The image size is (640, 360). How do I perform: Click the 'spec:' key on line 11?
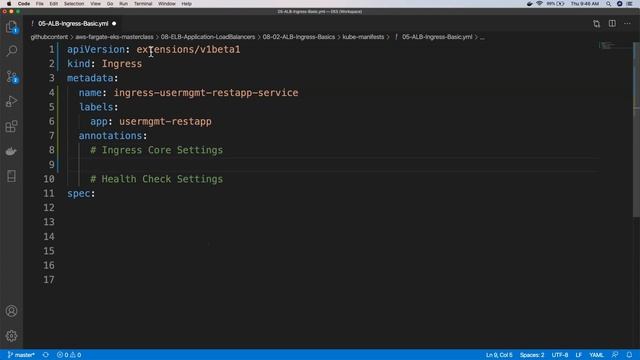coord(81,193)
